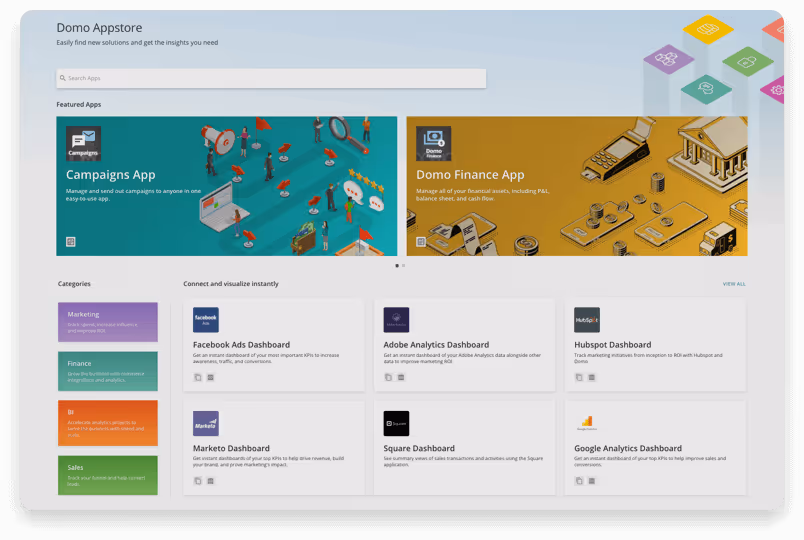Open the Marketo logo icon
The height and width of the screenshot is (540, 804).
[x=206, y=424]
